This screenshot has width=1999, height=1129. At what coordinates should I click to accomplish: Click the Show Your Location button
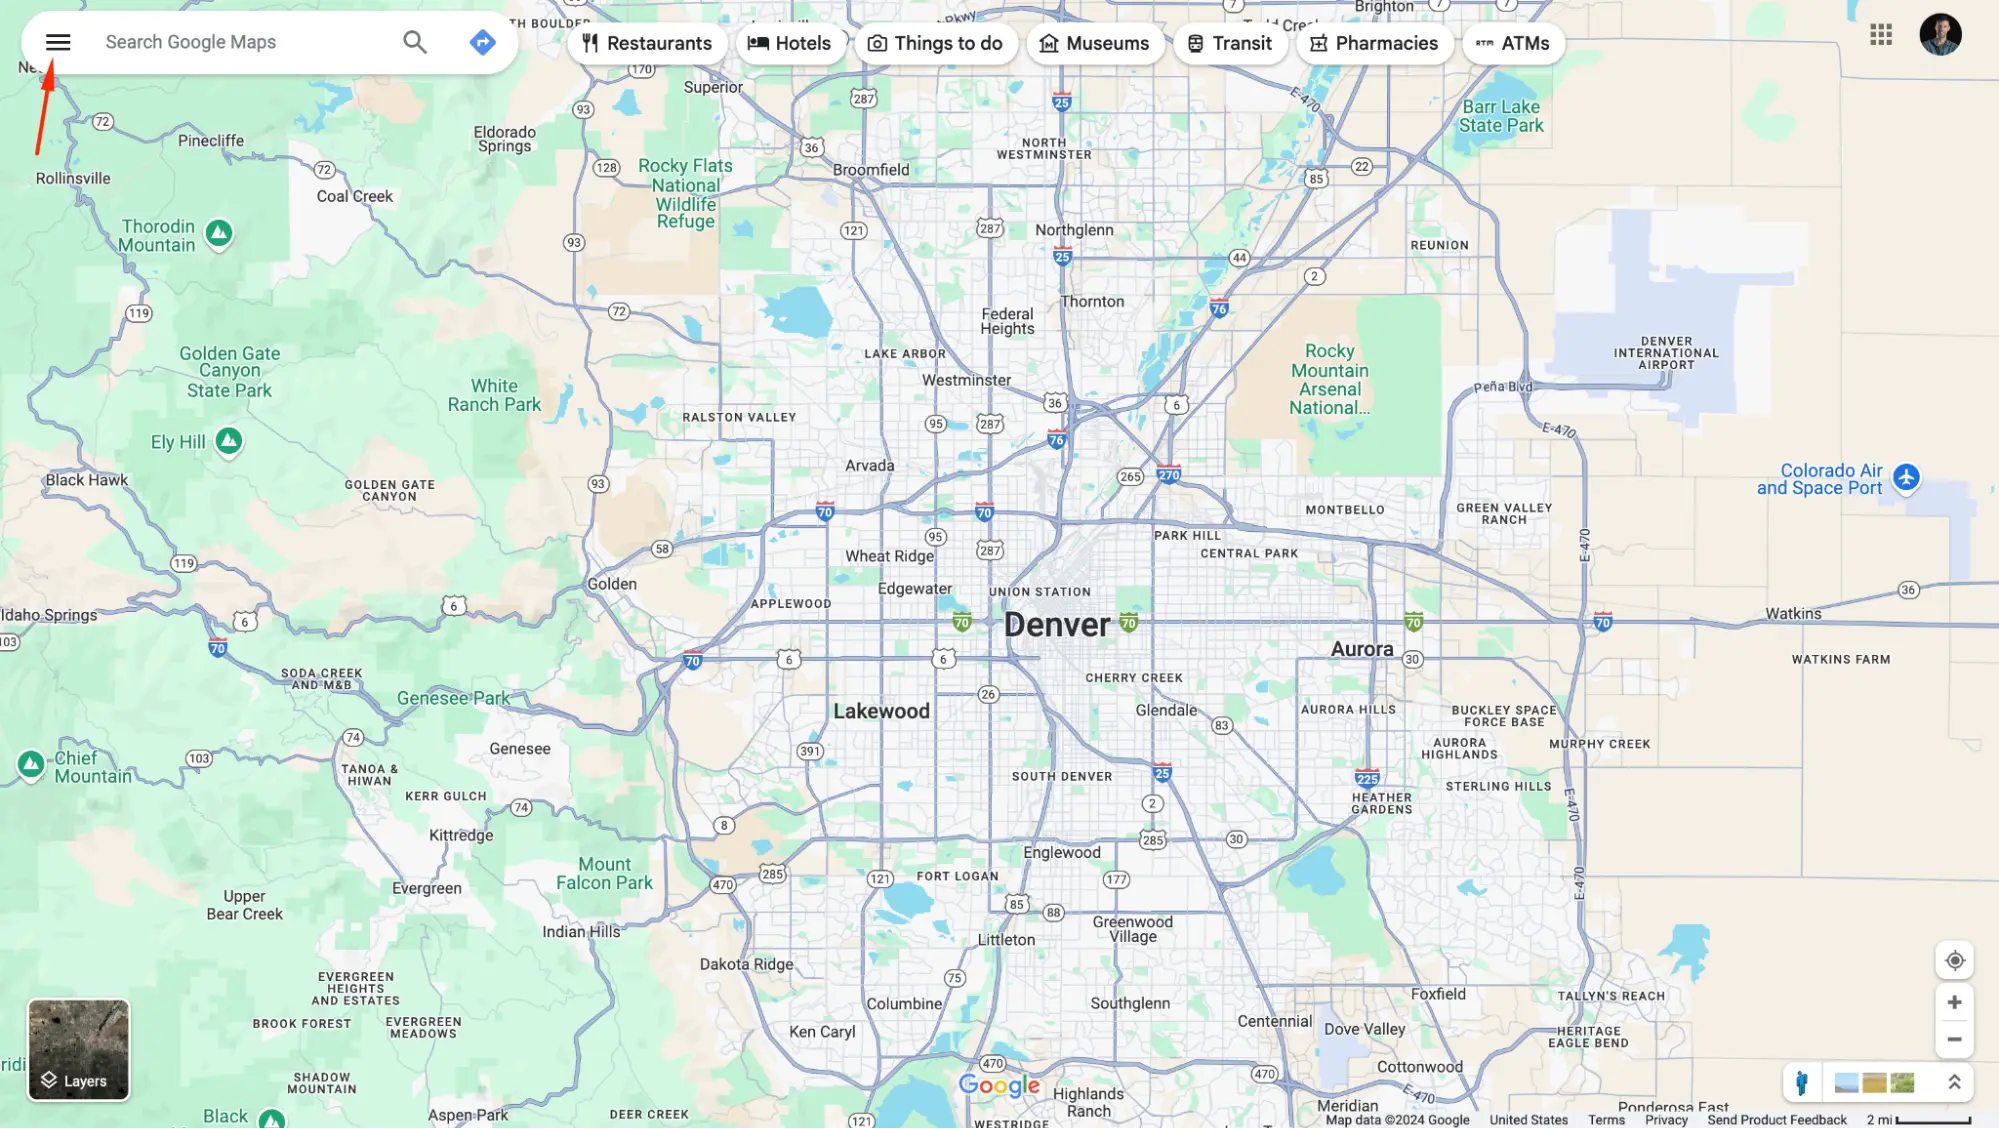tap(1954, 961)
